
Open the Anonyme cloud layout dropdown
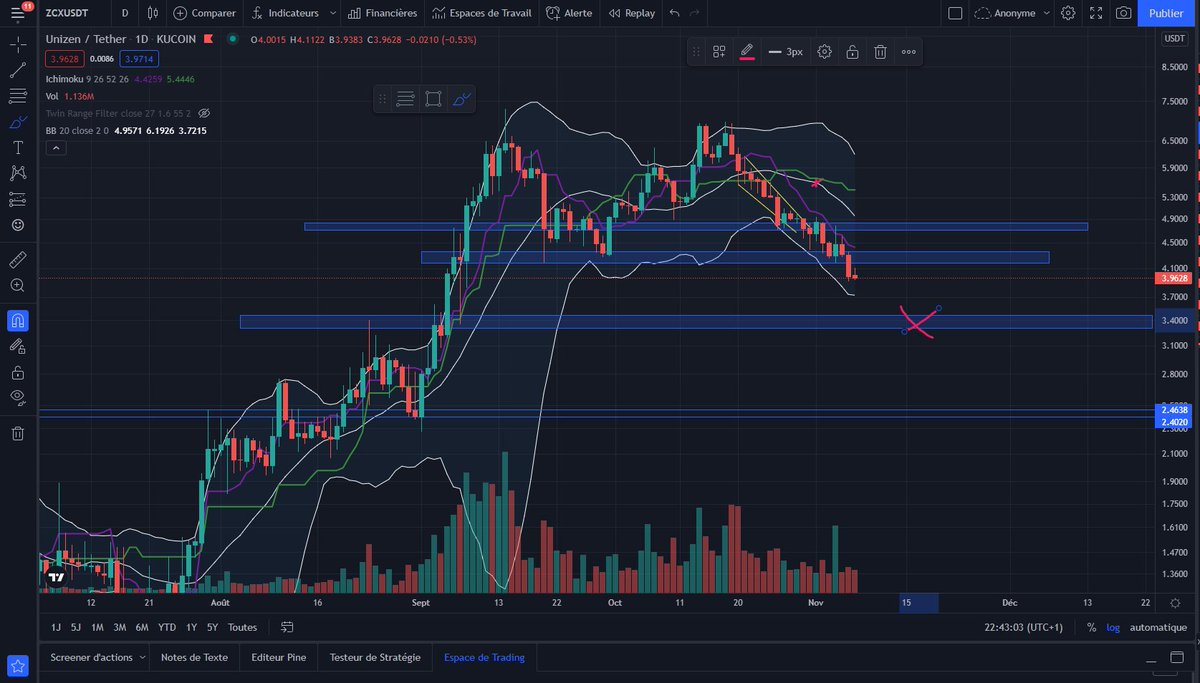(x=1012, y=13)
